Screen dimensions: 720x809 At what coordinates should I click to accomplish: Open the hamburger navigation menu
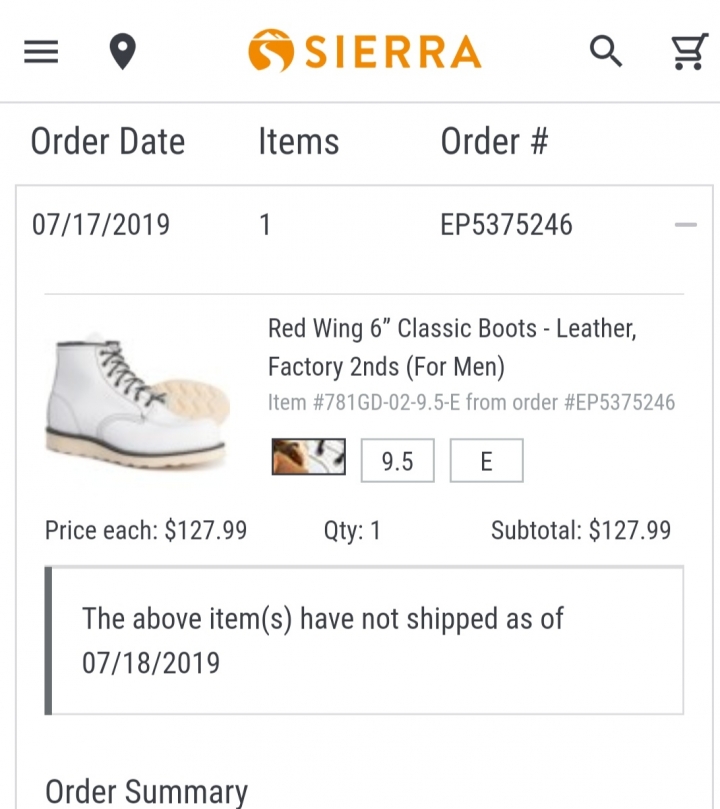(41, 52)
